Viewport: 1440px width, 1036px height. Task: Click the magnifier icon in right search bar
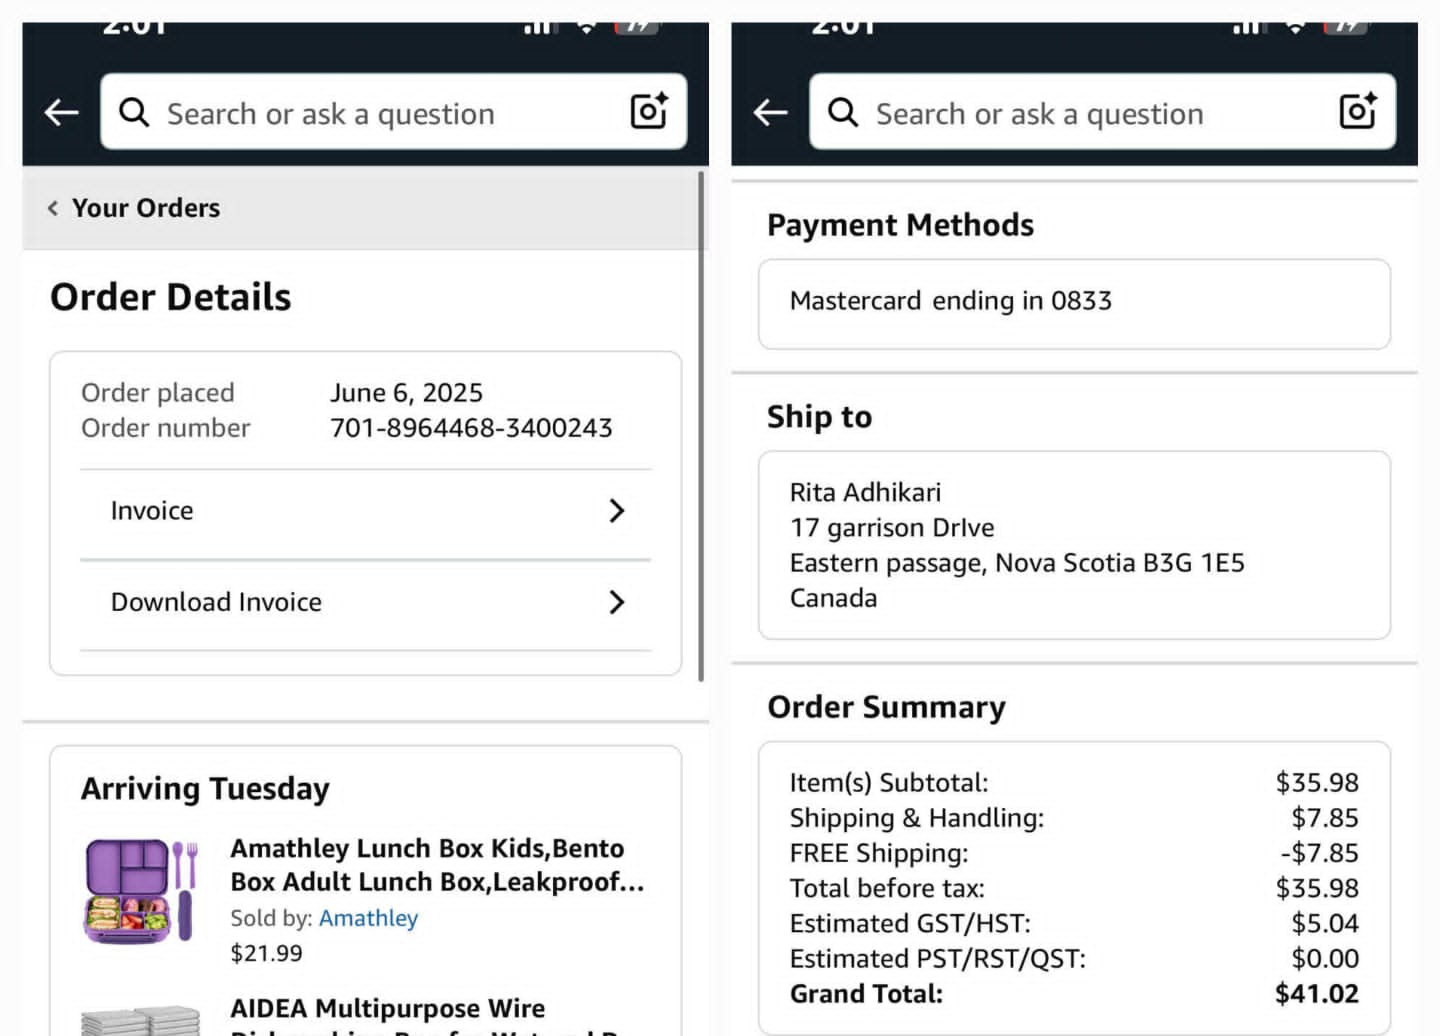(843, 112)
